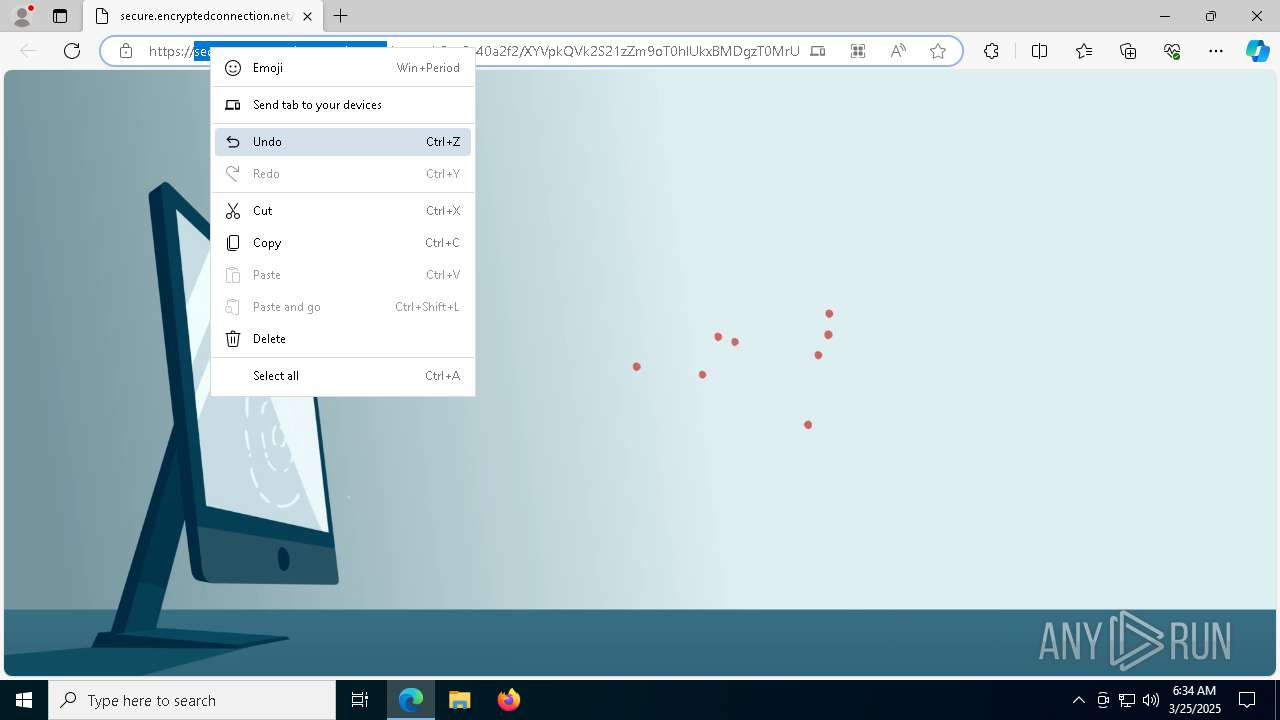The width and height of the screenshot is (1280, 720).
Task: Select Copy in context menu
Action: [343, 243]
